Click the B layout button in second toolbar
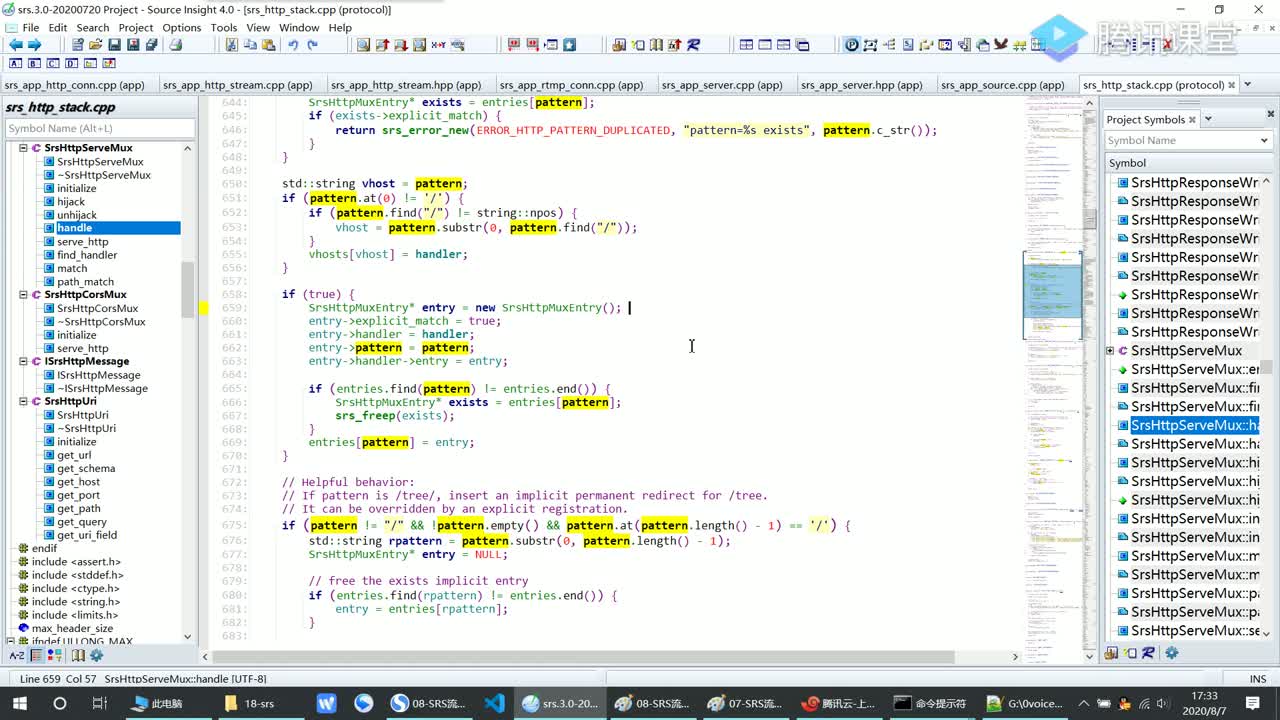 (x=34, y=64)
